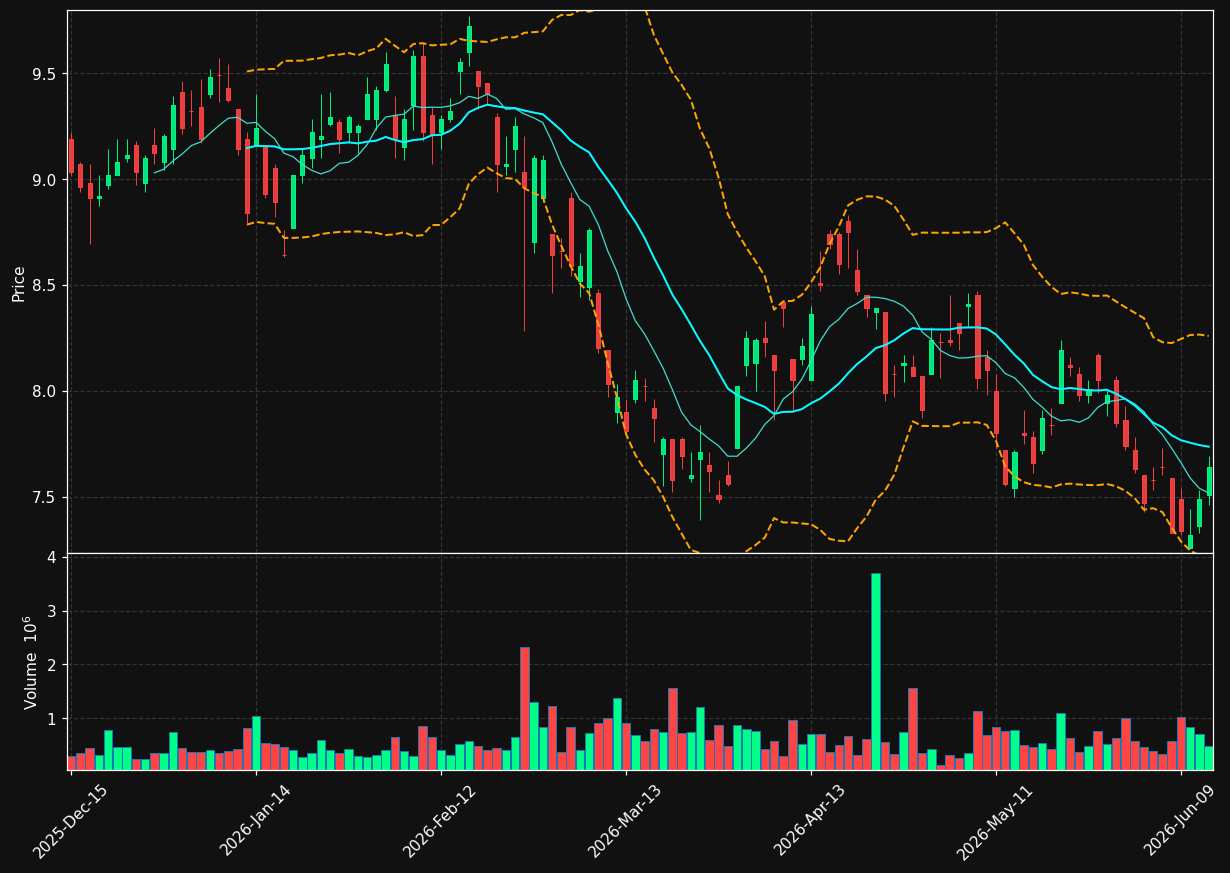Click the volume axis tick 1
This screenshot has width=1230, height=873.
[x=52, y=719]
